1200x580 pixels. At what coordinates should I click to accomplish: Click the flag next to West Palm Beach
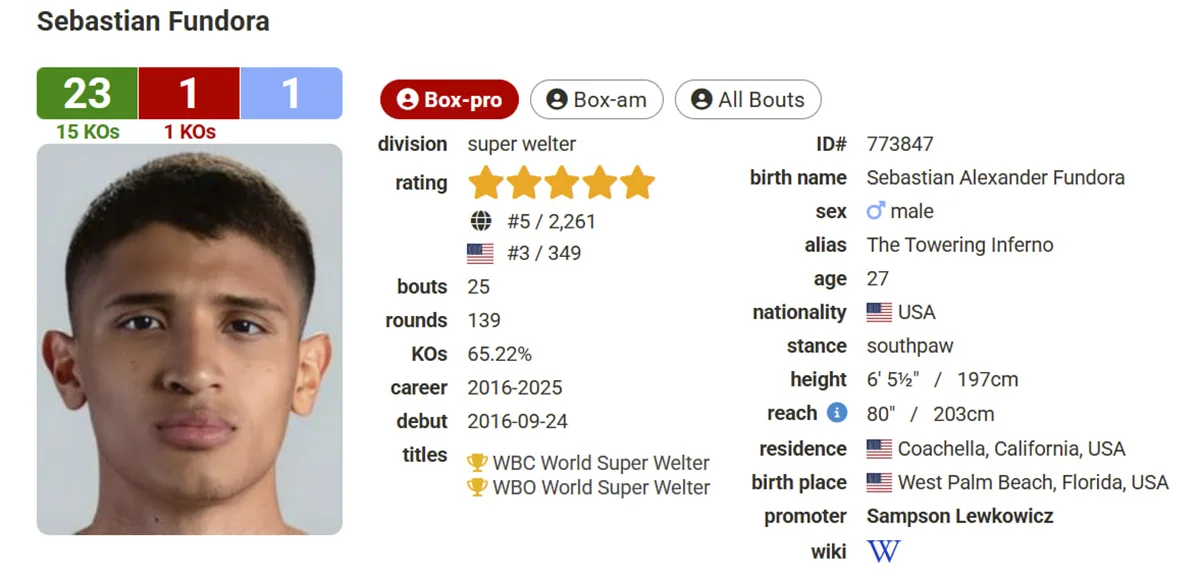pos(879,482)
